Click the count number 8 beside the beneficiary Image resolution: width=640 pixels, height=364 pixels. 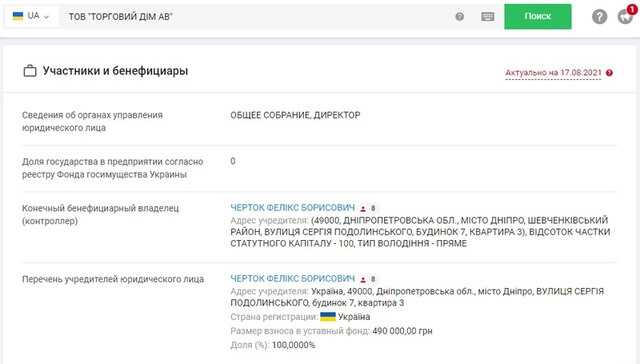click(373, 209)
